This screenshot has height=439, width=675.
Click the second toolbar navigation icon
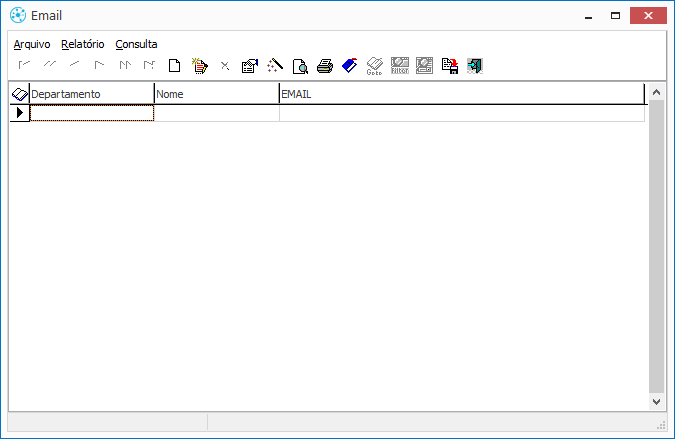[x=50, y=64]
